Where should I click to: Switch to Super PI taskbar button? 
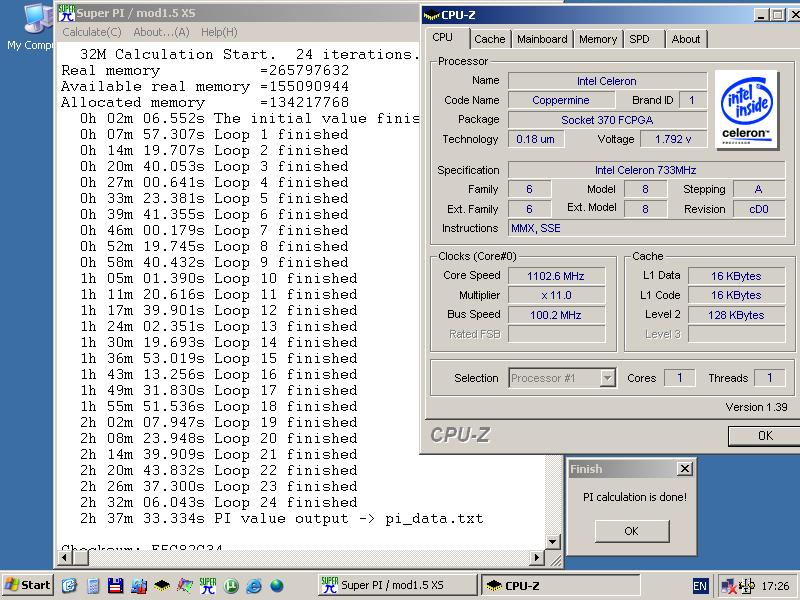[x=397, y=585]
